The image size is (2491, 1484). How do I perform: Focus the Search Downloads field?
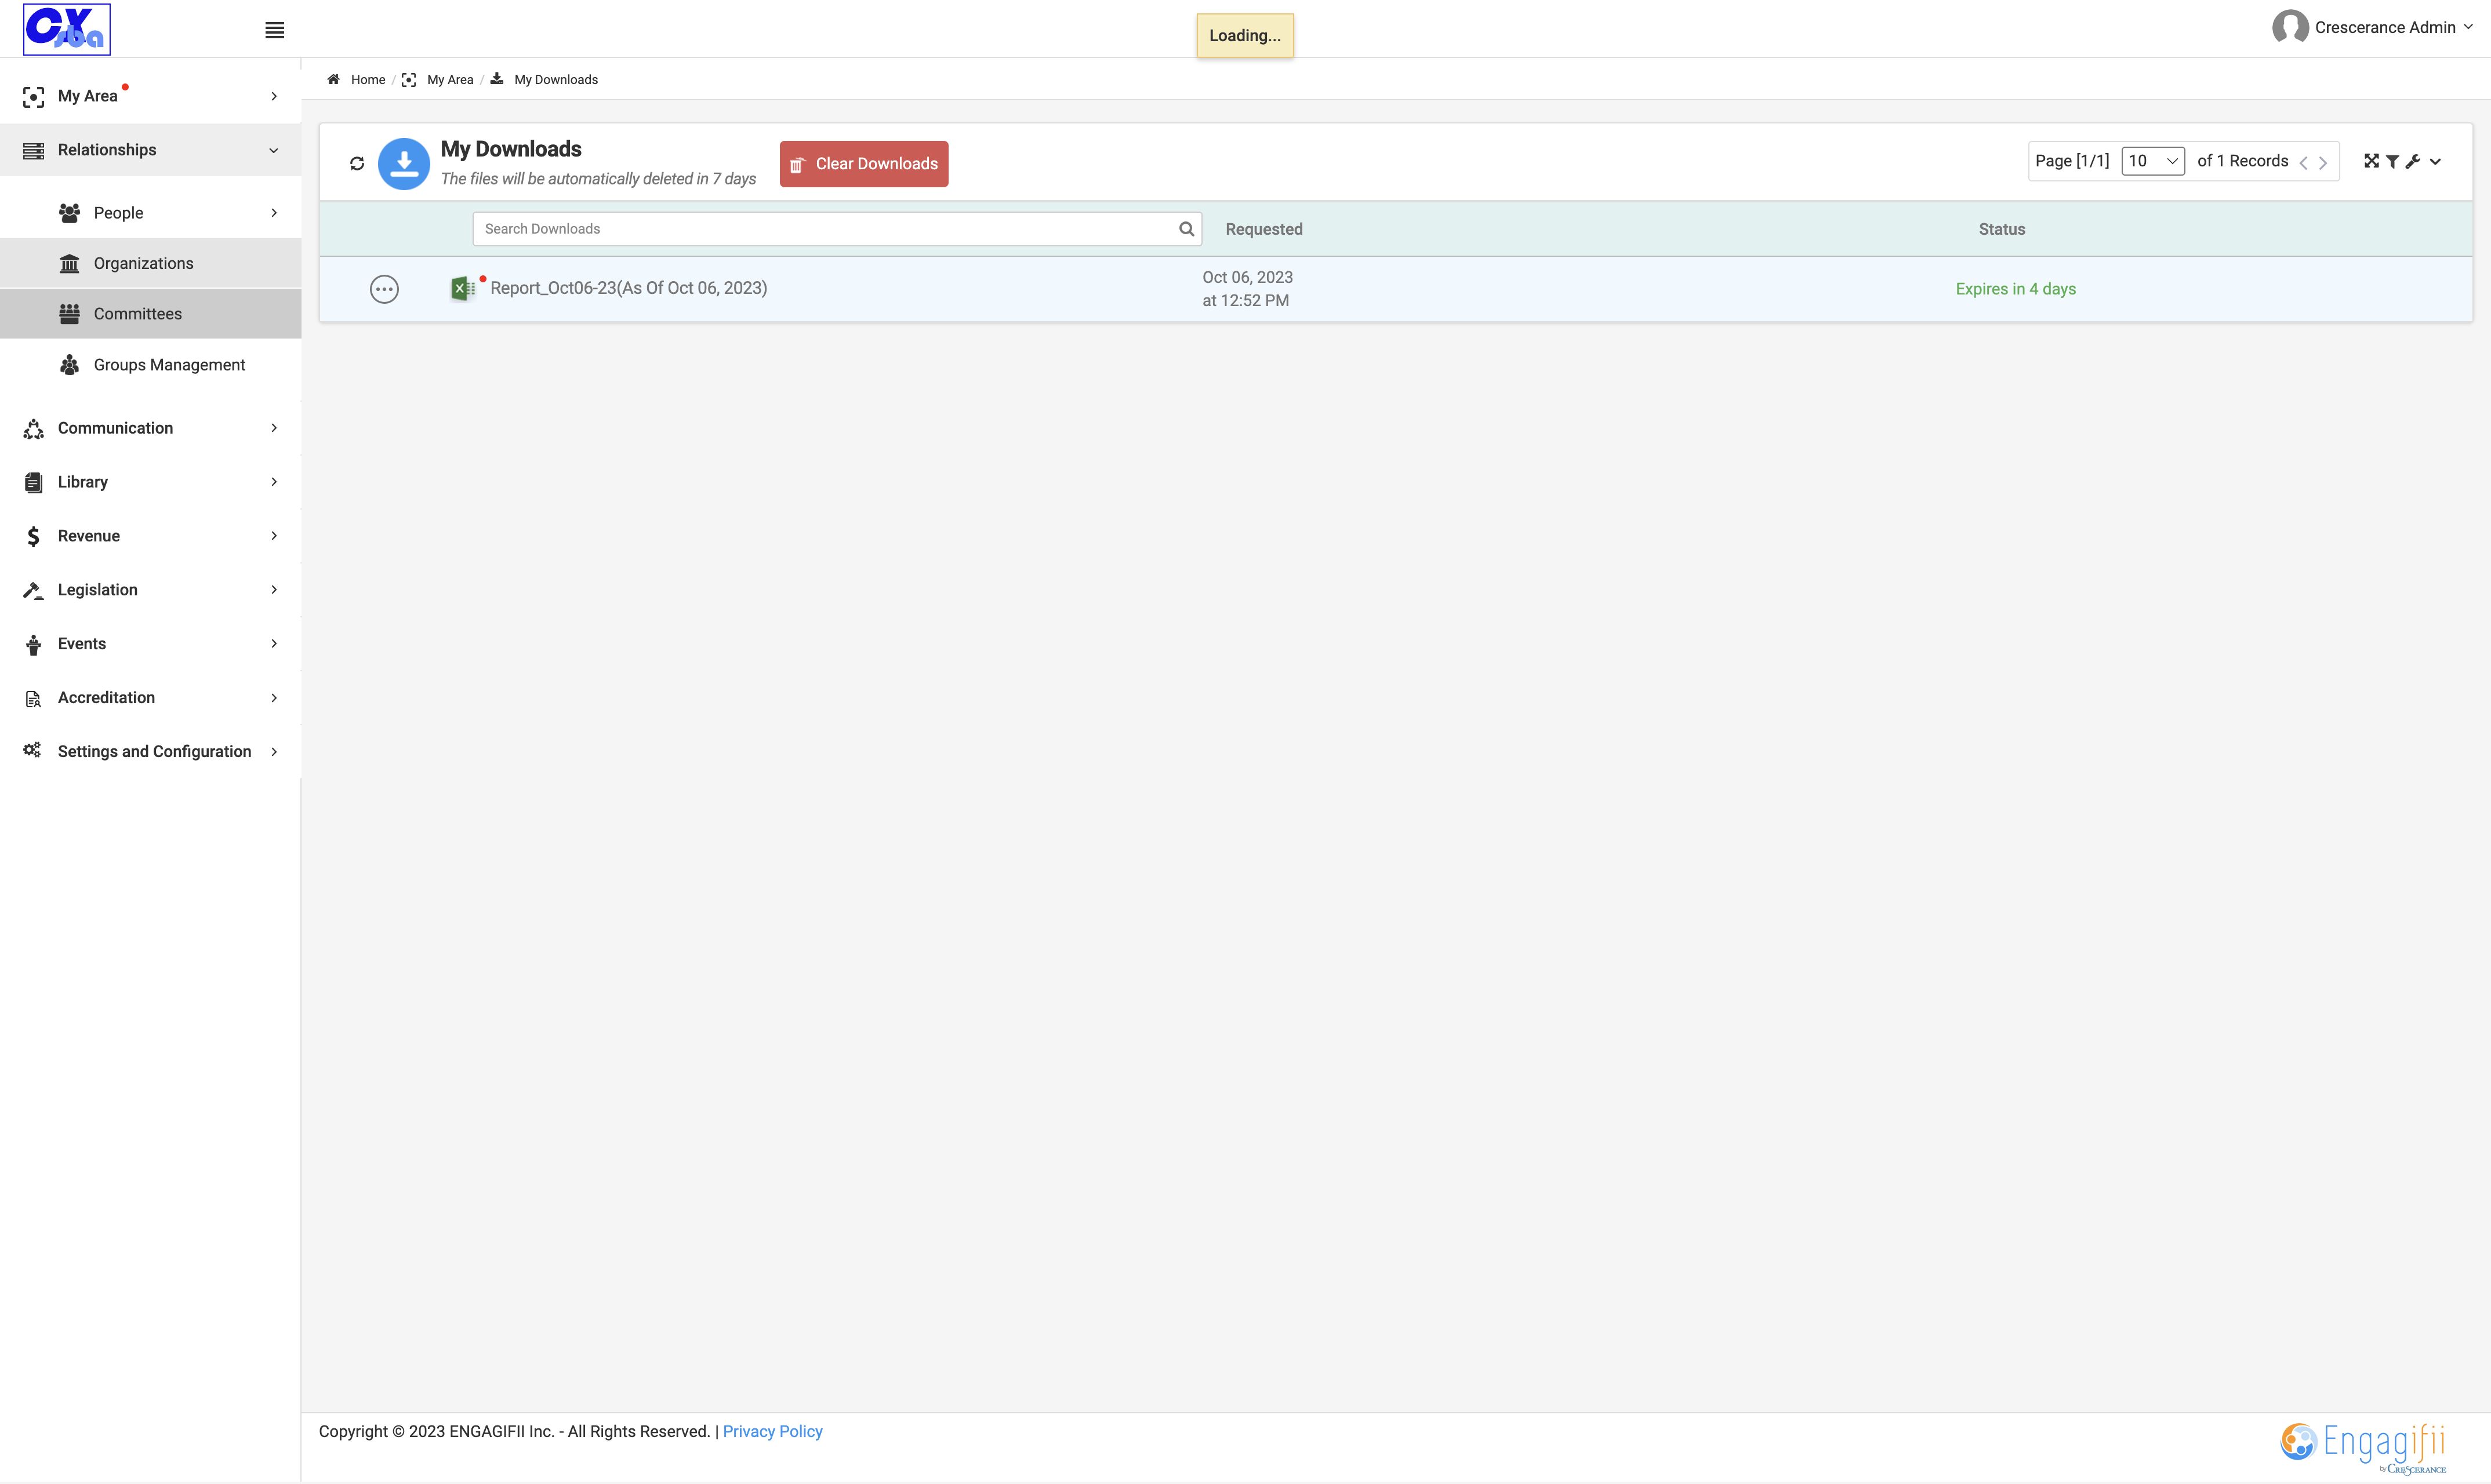[x=837, y=229]
